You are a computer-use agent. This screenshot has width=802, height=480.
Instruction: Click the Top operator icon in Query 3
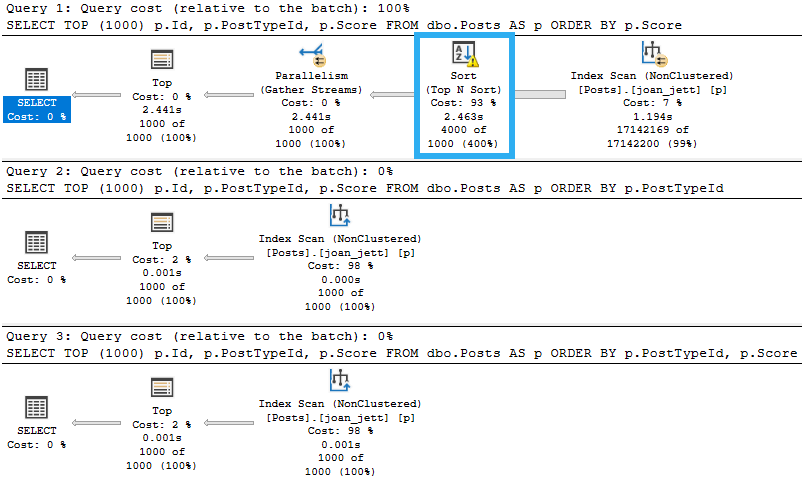coord(162,388)
